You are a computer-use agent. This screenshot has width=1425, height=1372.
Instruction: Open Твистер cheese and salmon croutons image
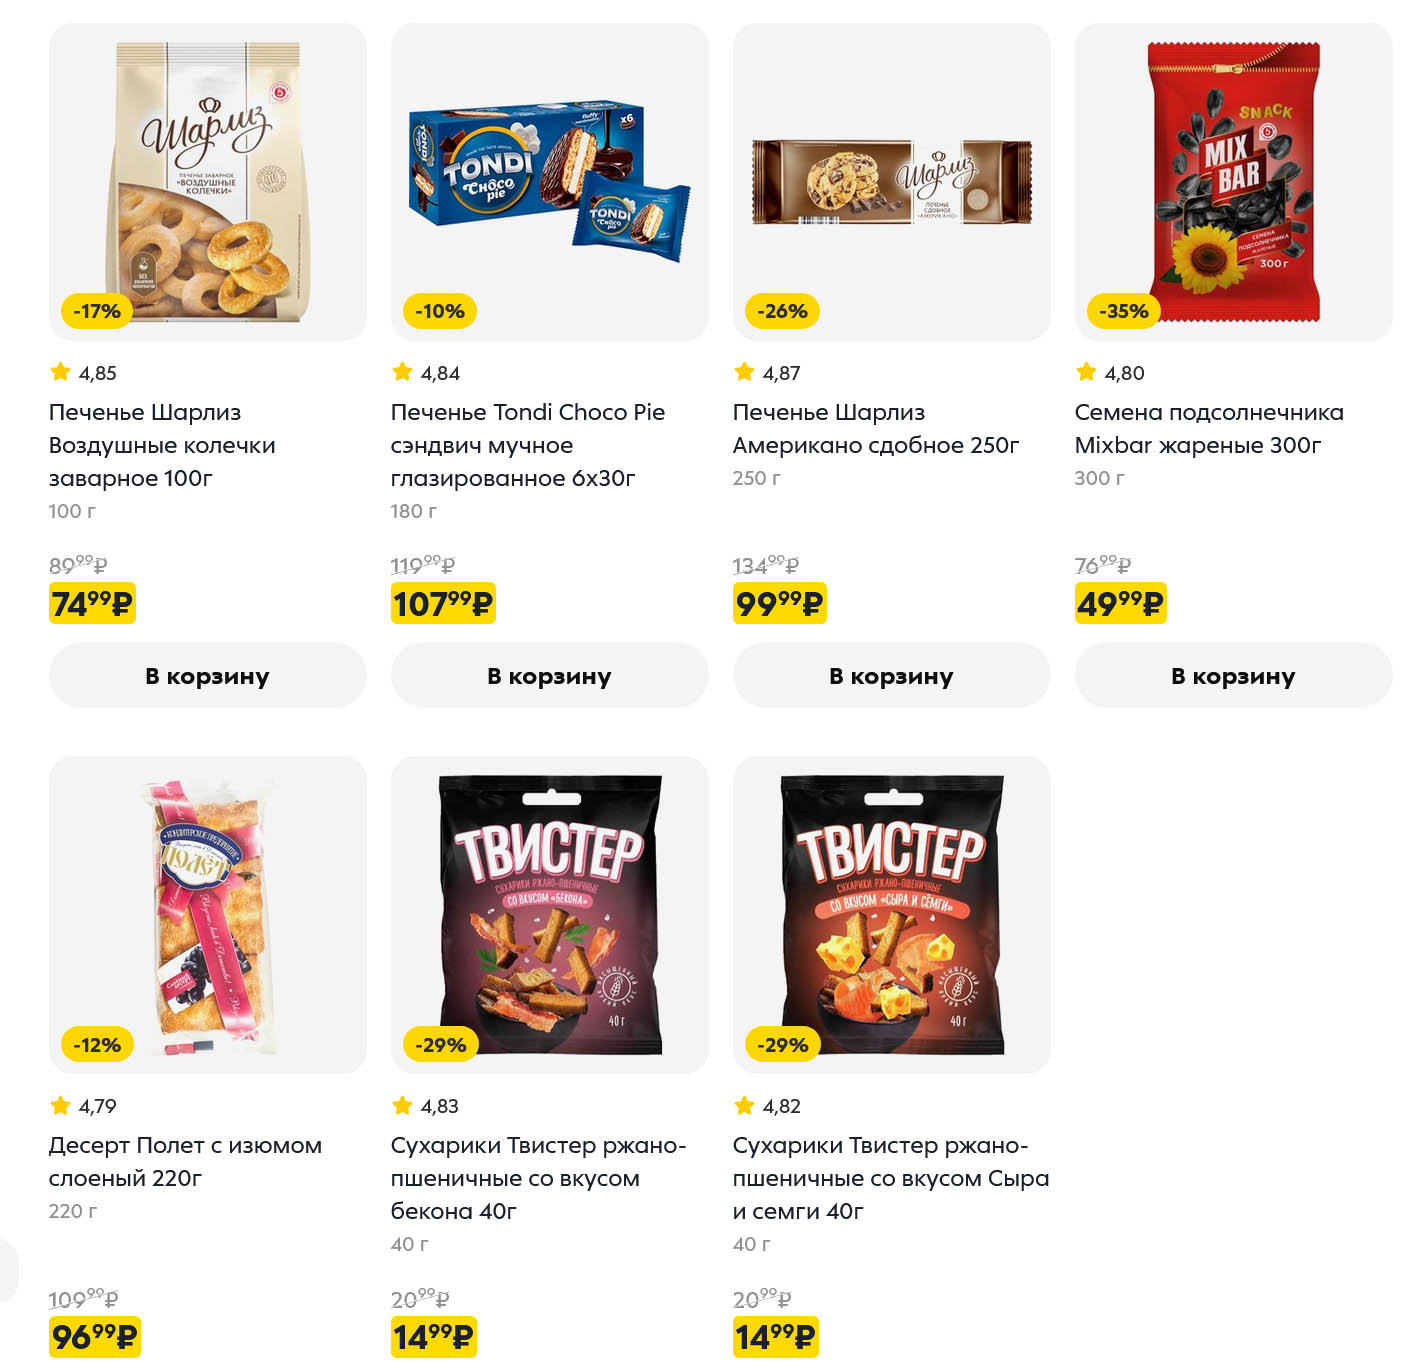tap(891, 914)
